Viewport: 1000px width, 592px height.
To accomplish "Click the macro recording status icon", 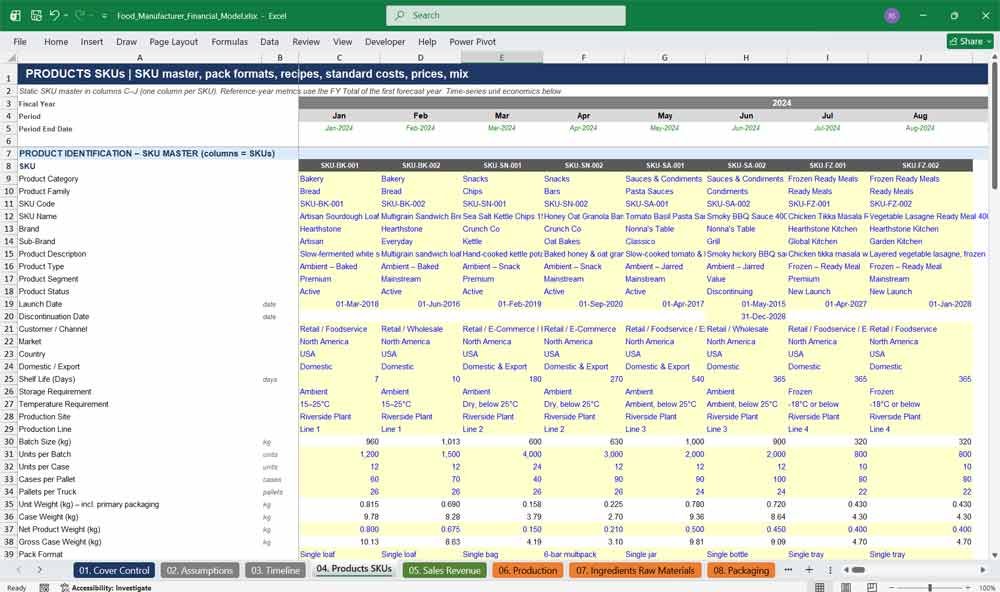I will [x=44, y=588].
